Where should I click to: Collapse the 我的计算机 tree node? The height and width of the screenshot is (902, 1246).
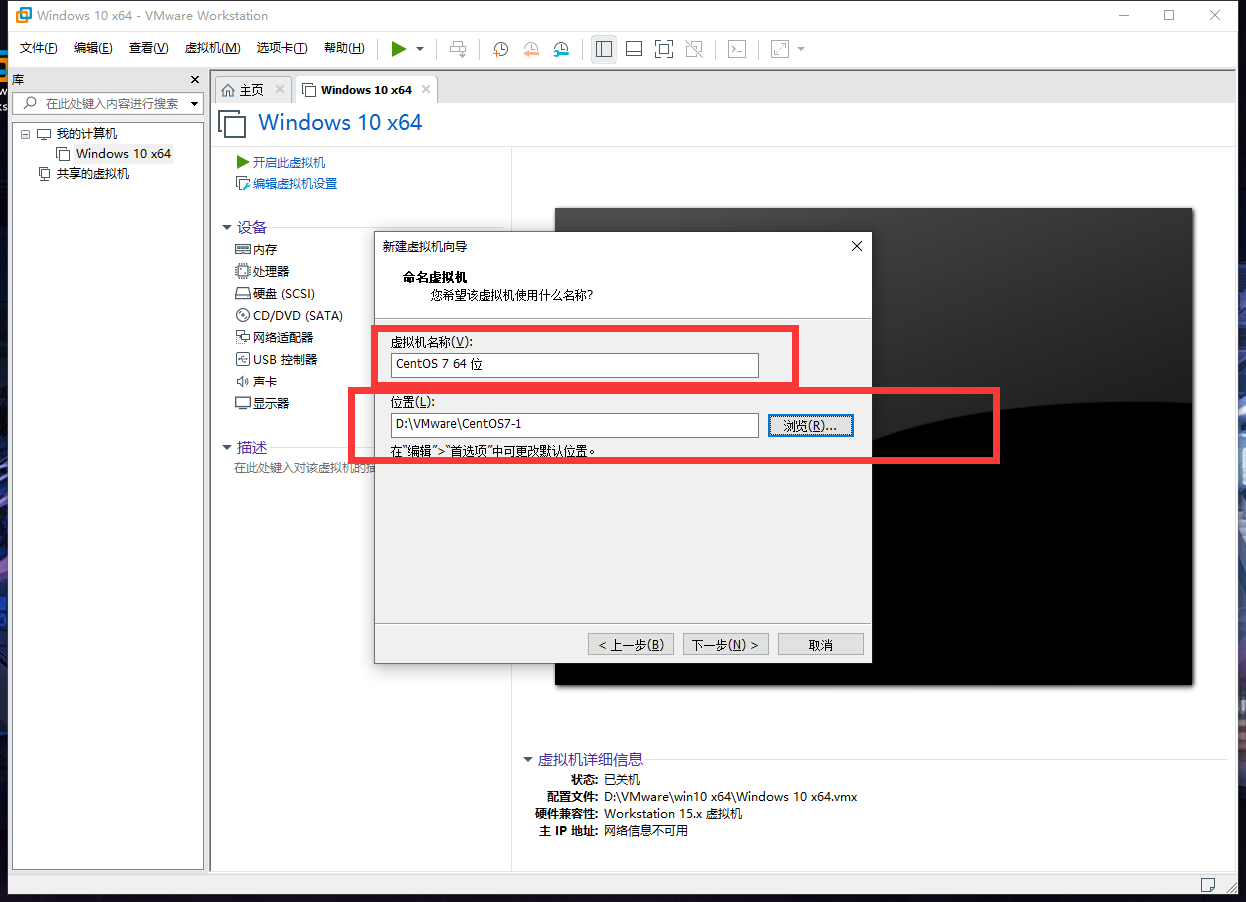(25, 134)
